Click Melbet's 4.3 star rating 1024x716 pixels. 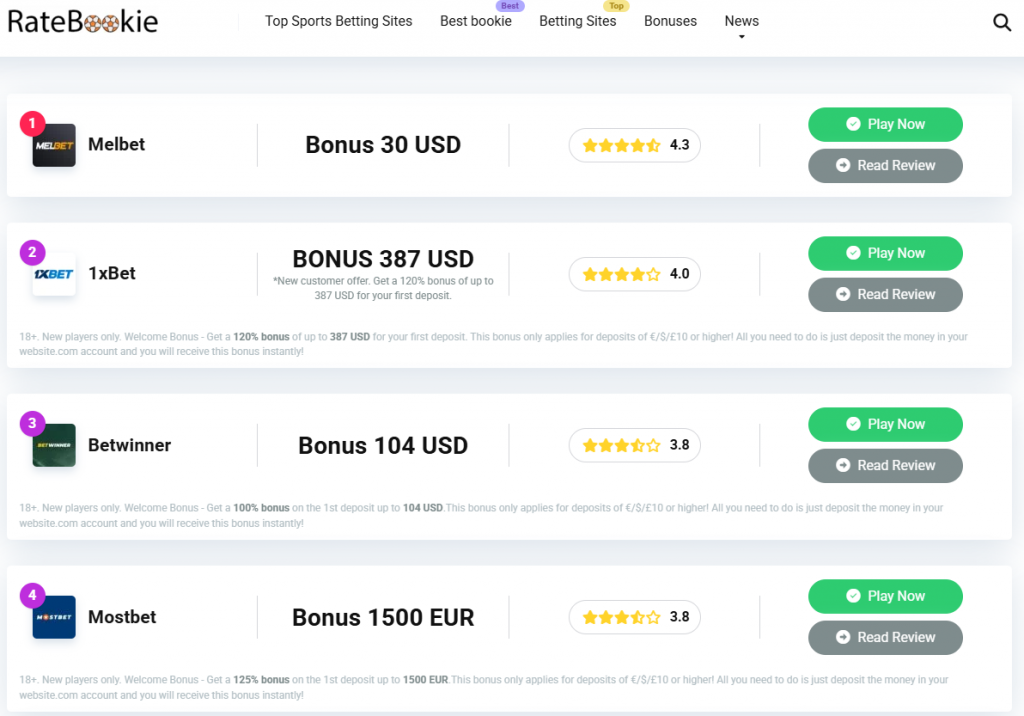coord(635,145)
